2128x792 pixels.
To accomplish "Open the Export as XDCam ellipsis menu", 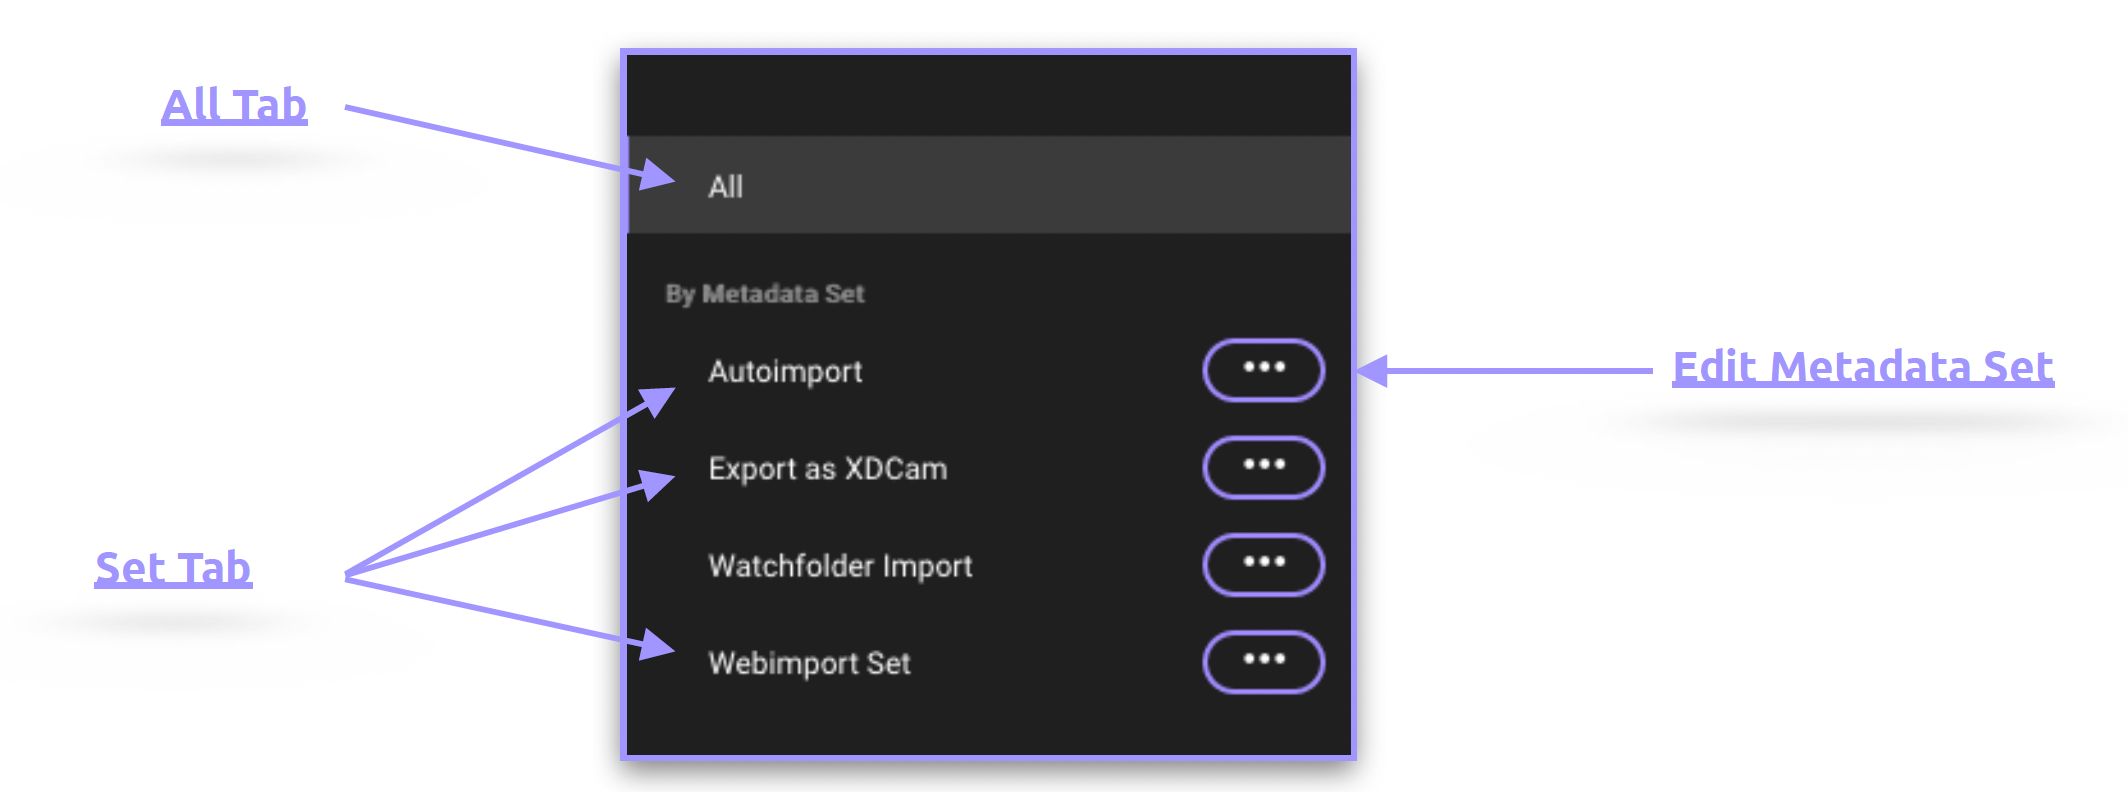I will [1263, 467].
